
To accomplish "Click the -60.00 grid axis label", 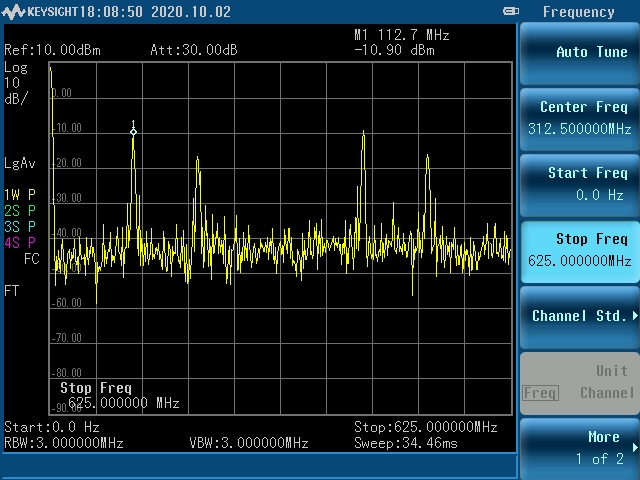I will coord(67,303).
